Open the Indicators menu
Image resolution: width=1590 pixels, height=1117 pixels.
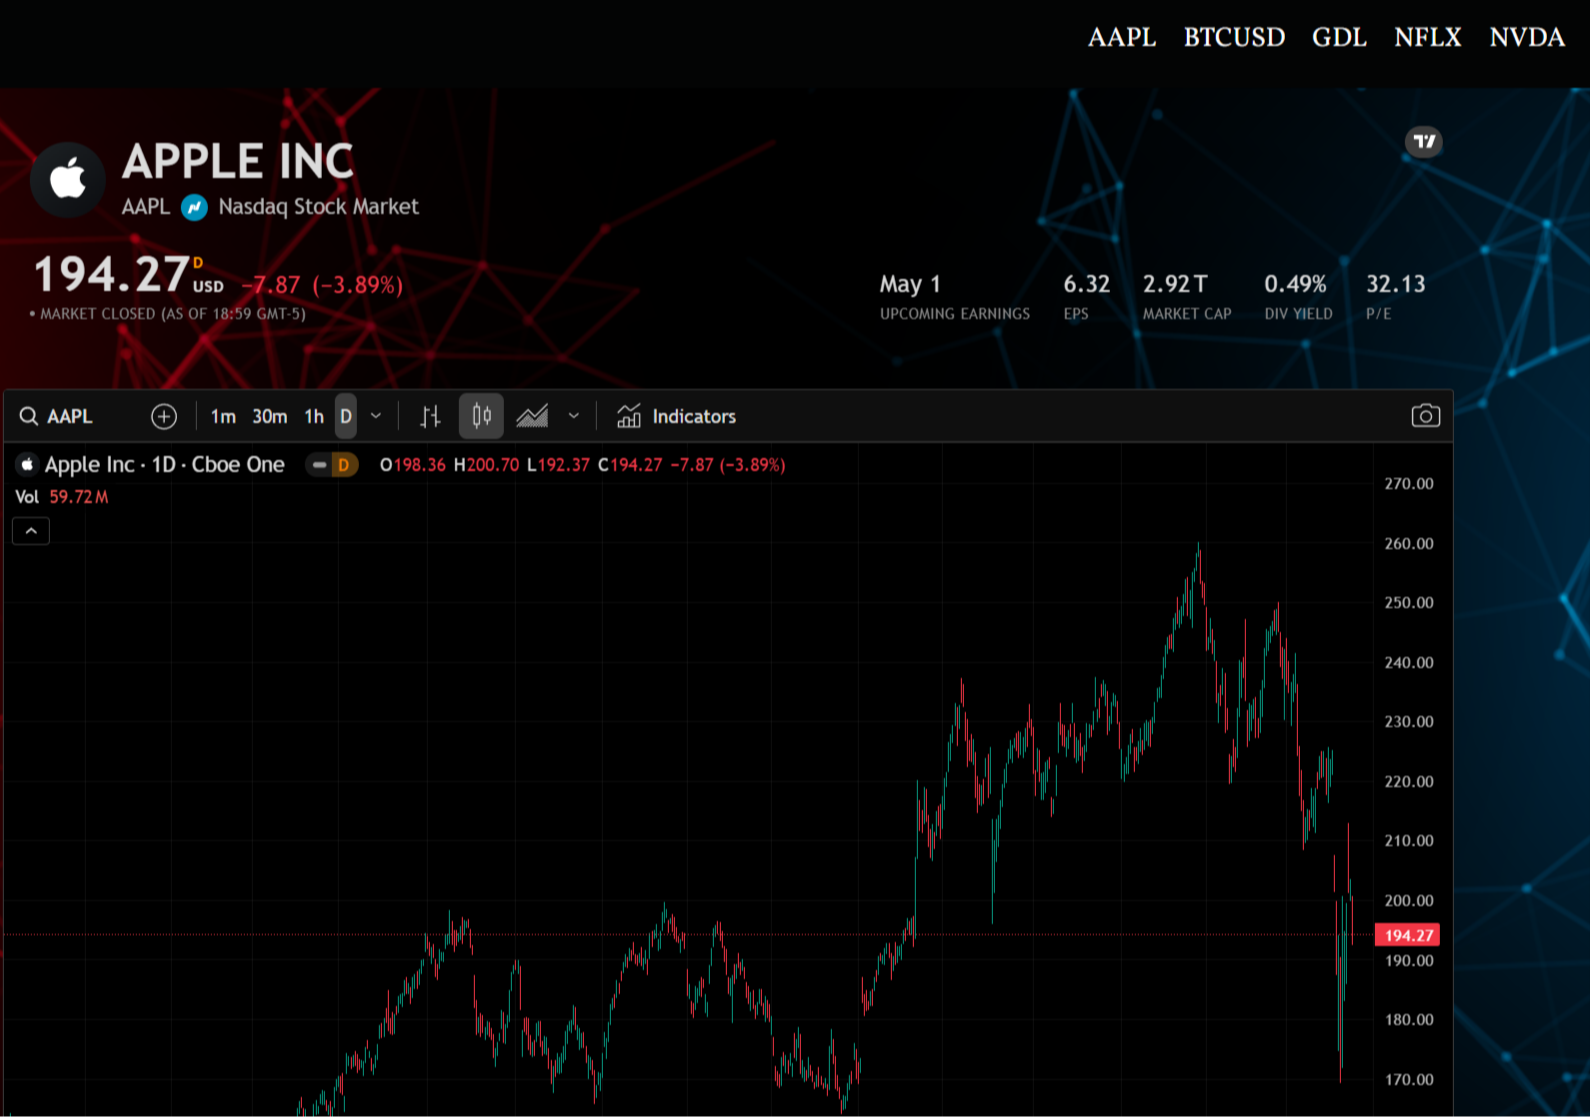(676, 416)
